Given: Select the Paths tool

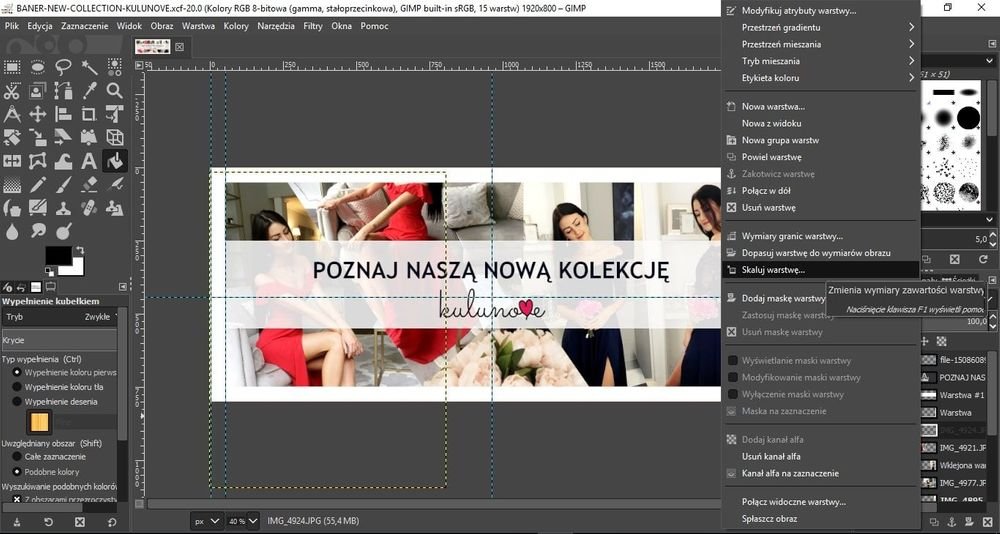Looking at the screenshot, I should pos(63,91).
